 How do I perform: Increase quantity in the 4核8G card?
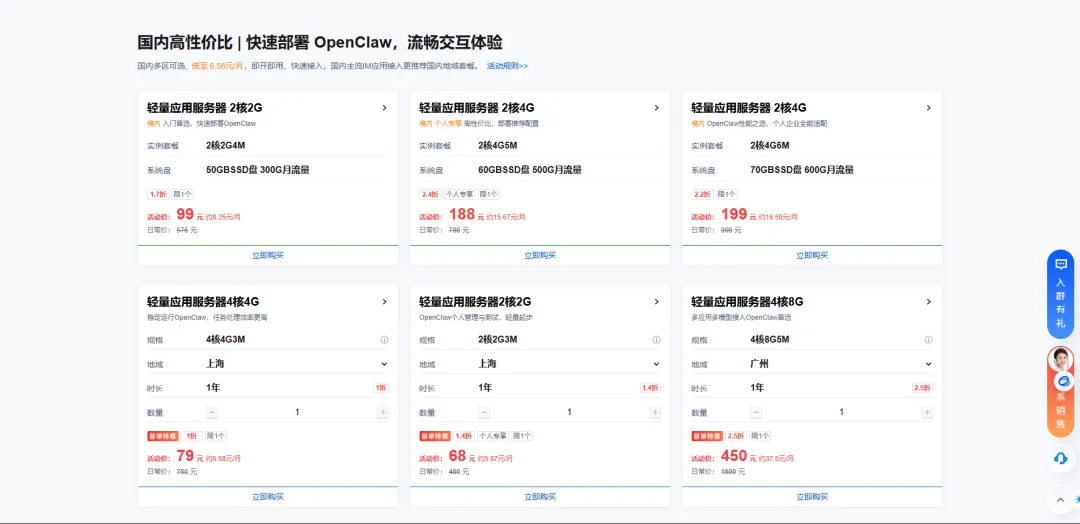[x=927, y=412]
